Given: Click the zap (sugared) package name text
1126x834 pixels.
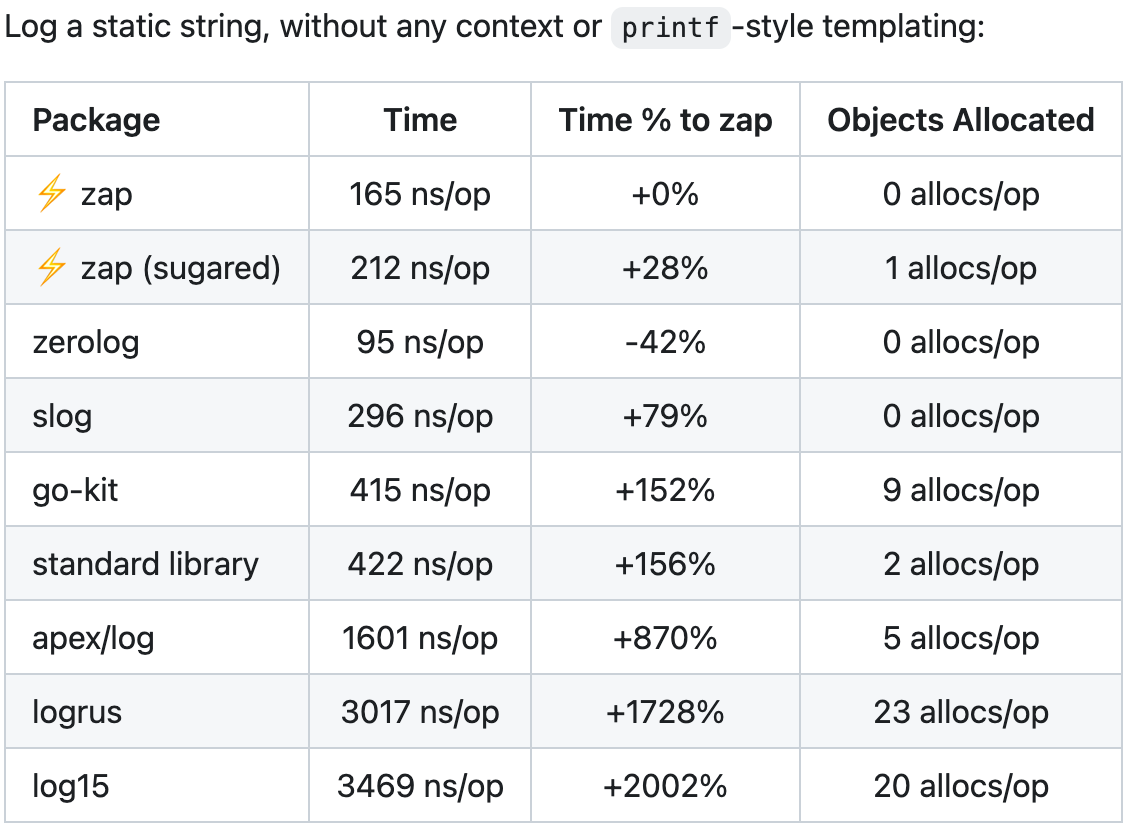Looking at the screenshot, I should pos(180,268).
